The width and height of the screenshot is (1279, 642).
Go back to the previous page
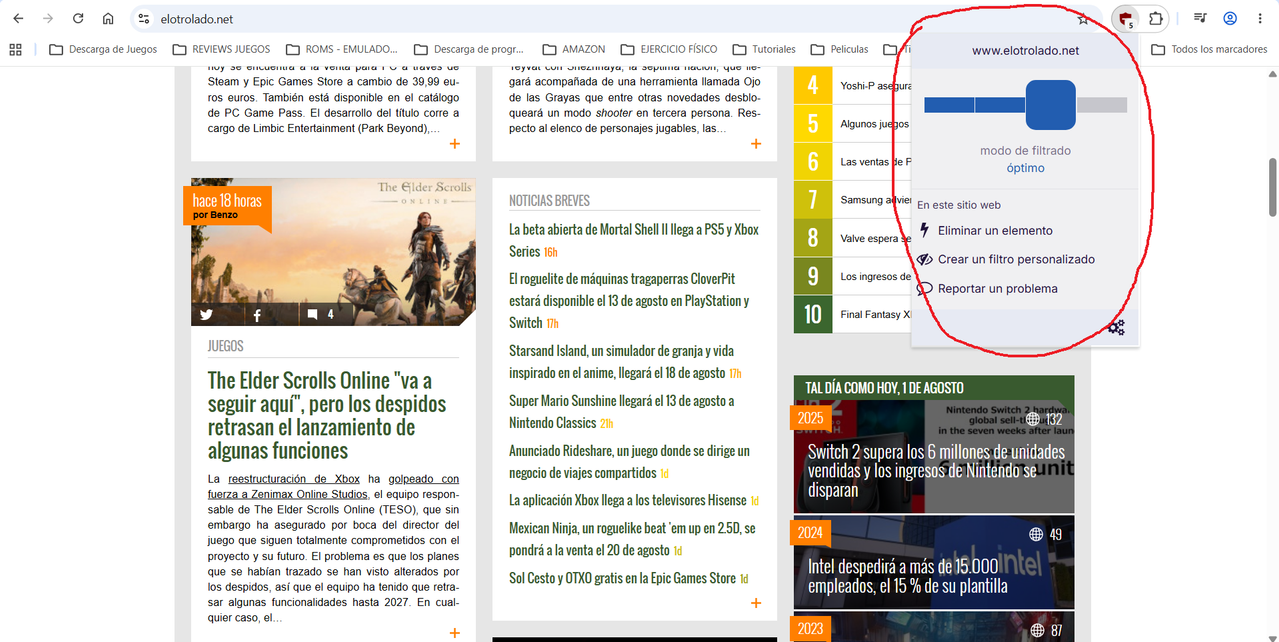click(x=18, y=19)
